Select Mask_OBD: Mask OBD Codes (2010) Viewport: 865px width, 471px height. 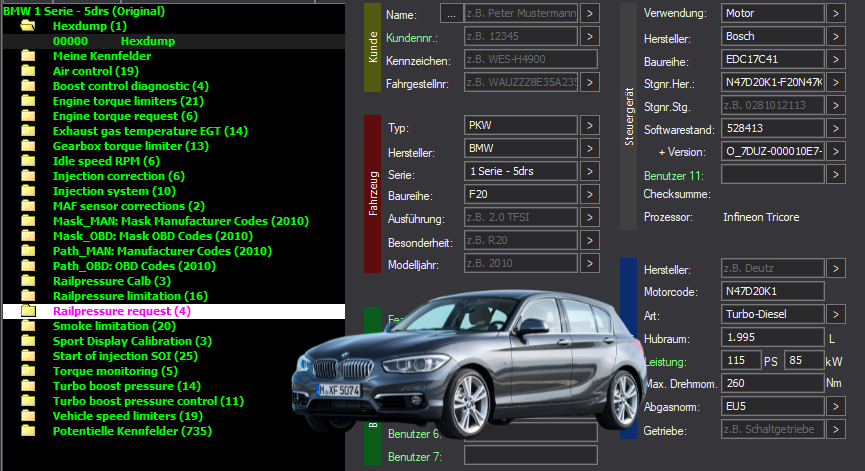pyautogui.click(x=153, y=236)
